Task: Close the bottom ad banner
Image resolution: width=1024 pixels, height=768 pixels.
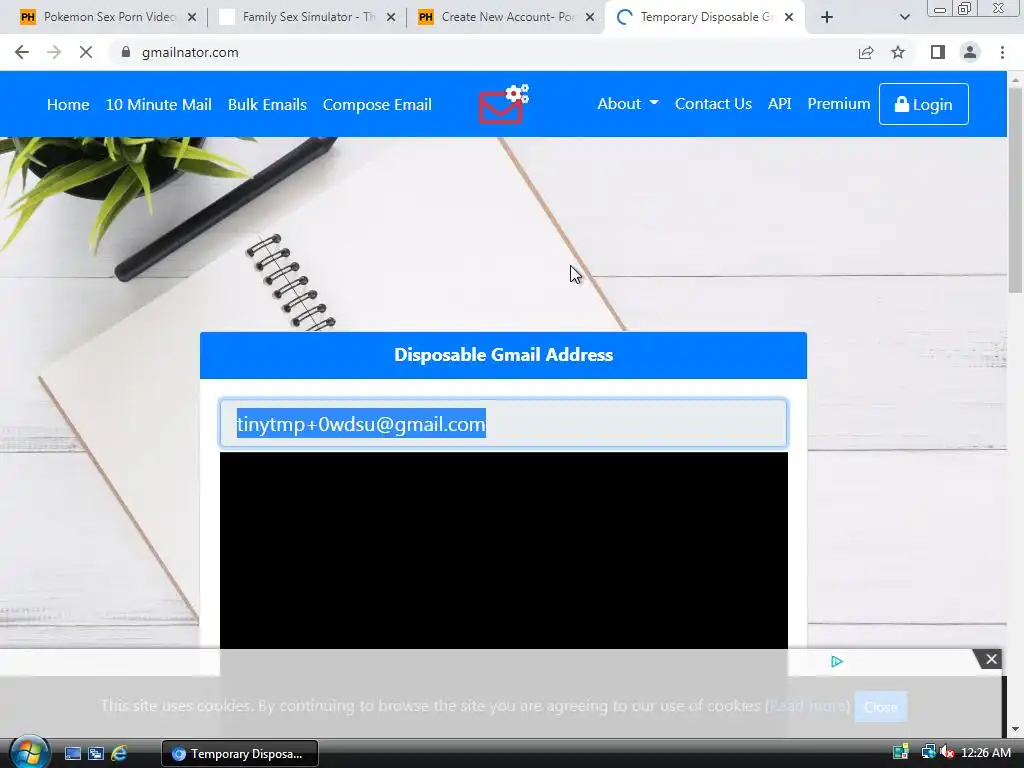Action: click(991, 659)
